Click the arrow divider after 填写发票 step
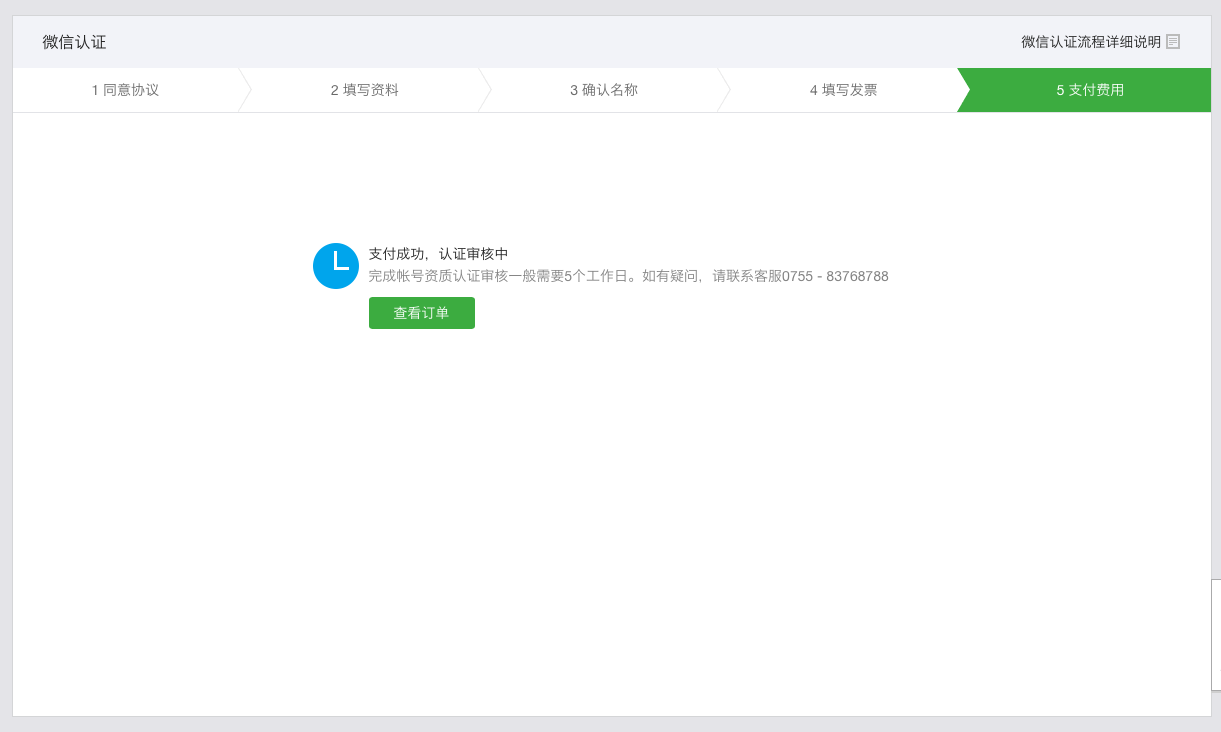This screenshot has width=1221, height=732. (x=965, y=89)
